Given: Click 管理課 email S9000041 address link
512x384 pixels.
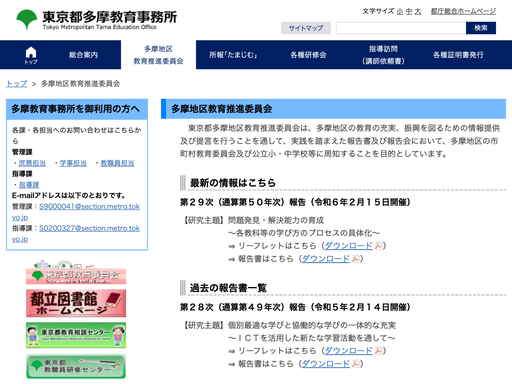Looking at the screenshot, I should click(89, 207).
